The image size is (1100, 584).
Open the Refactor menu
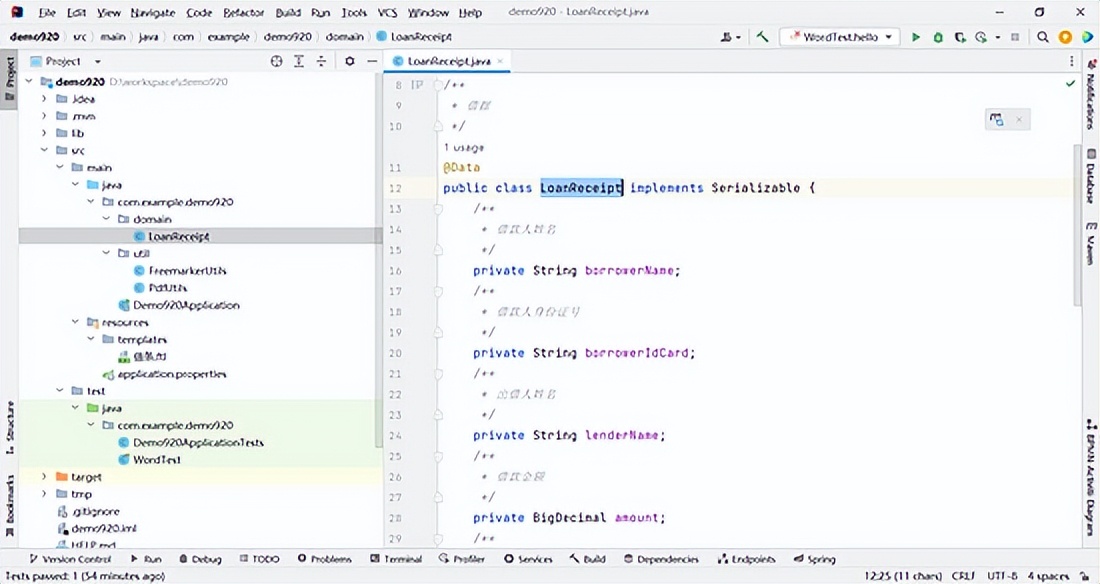(247, 12)
